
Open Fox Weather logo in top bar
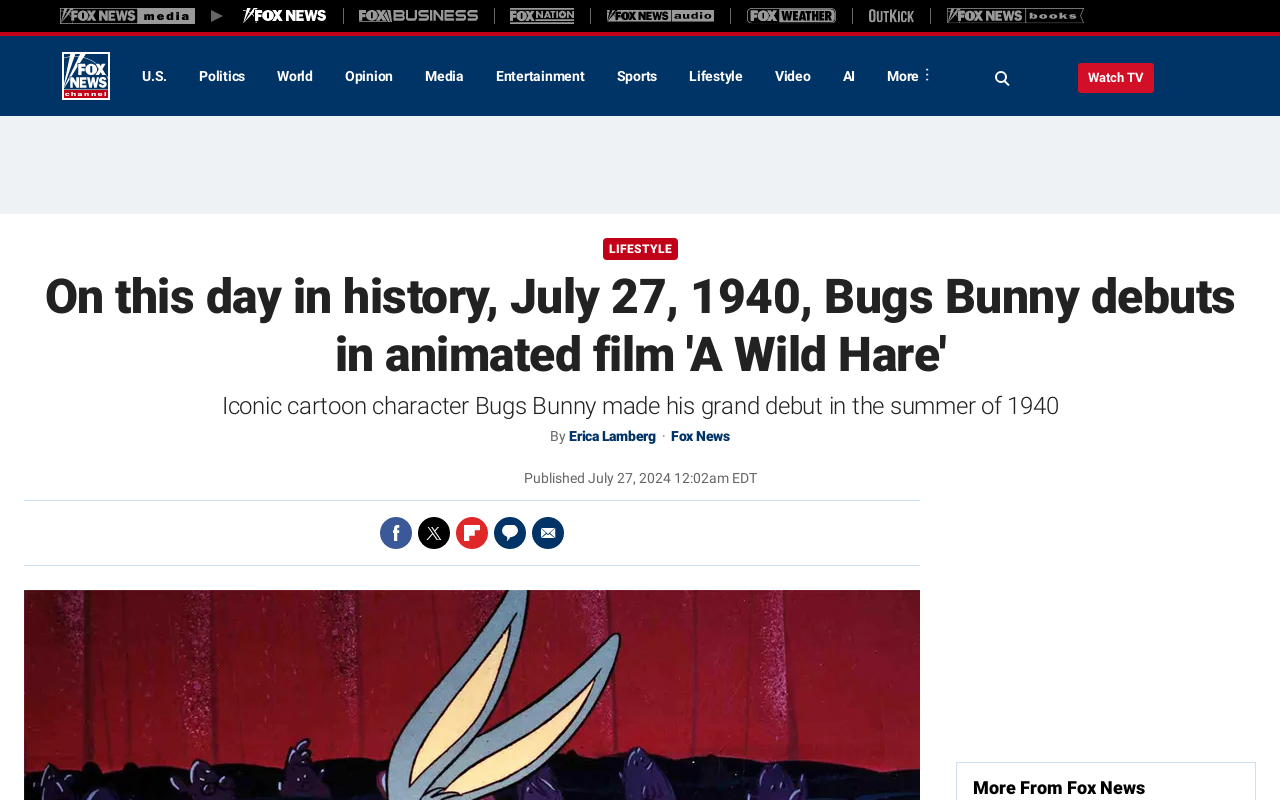(x=791, y=16)
